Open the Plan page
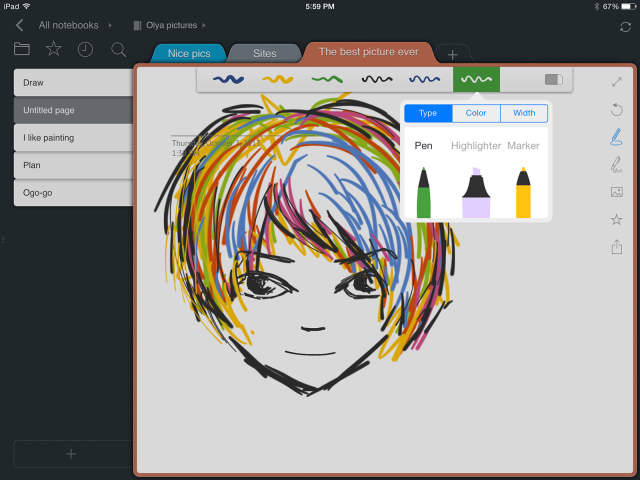Image resolution: width=640 pixels, height=480 pixels. coord(73,165)
